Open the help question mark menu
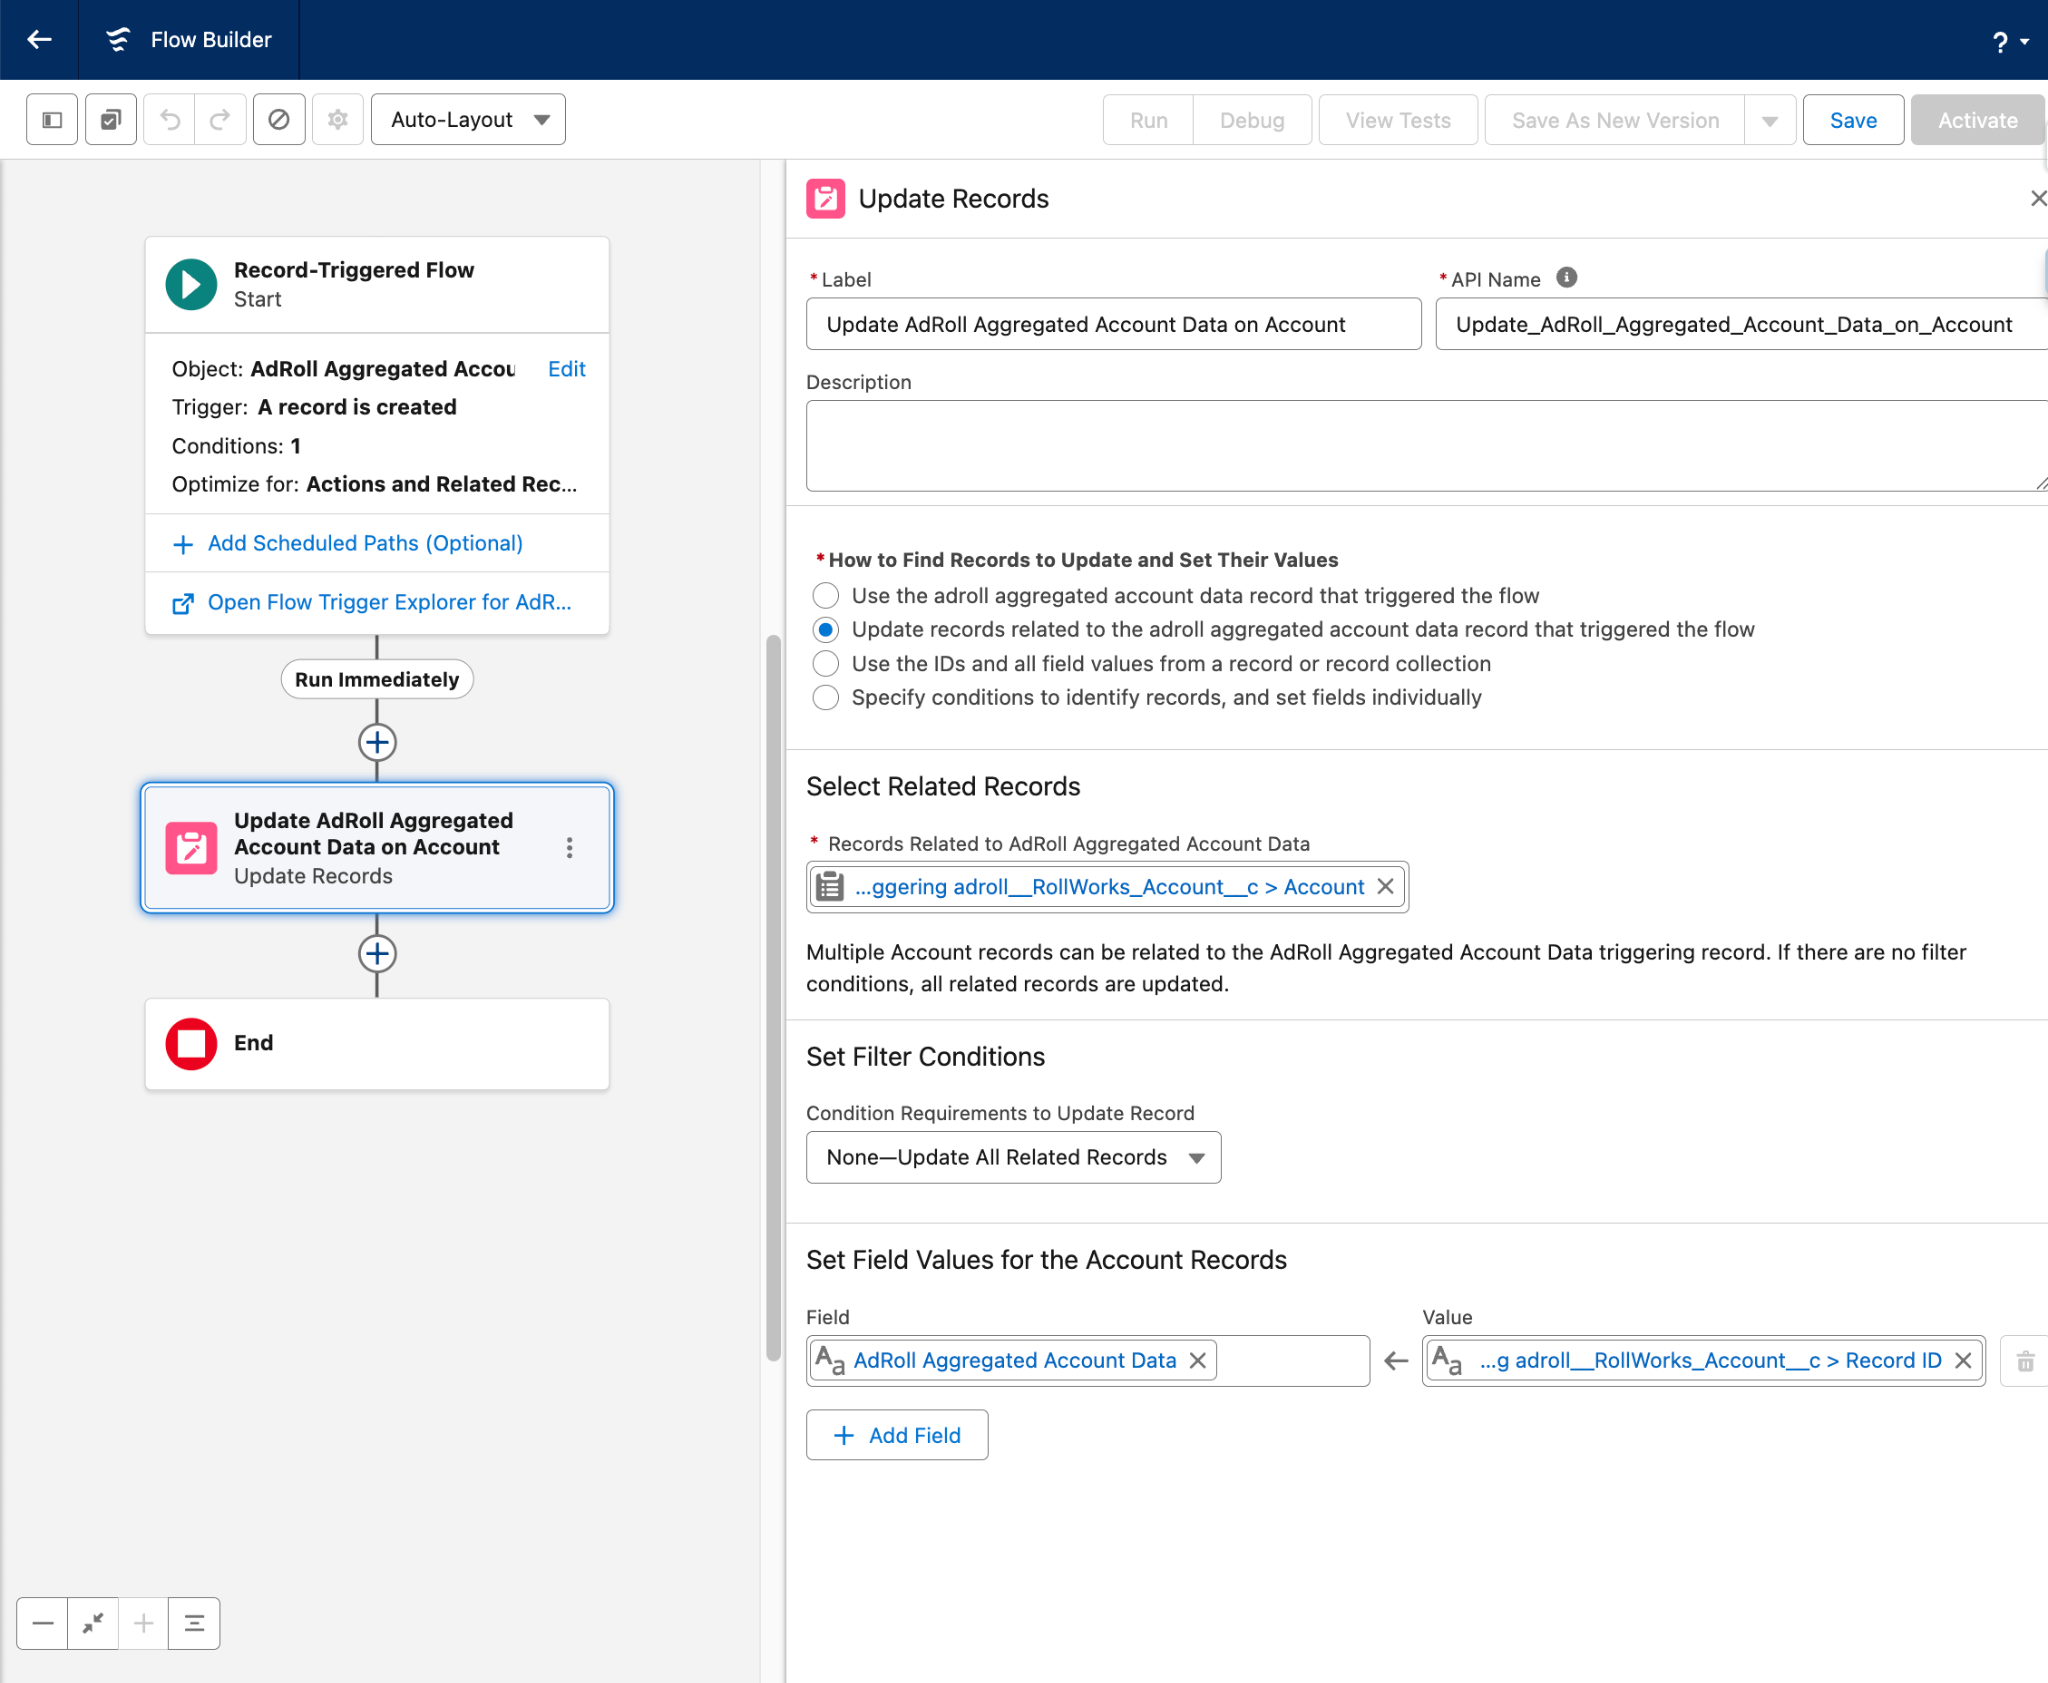Viewport: 2048px width, 1683px height. pyautogui.click(x=2009, y=42)
